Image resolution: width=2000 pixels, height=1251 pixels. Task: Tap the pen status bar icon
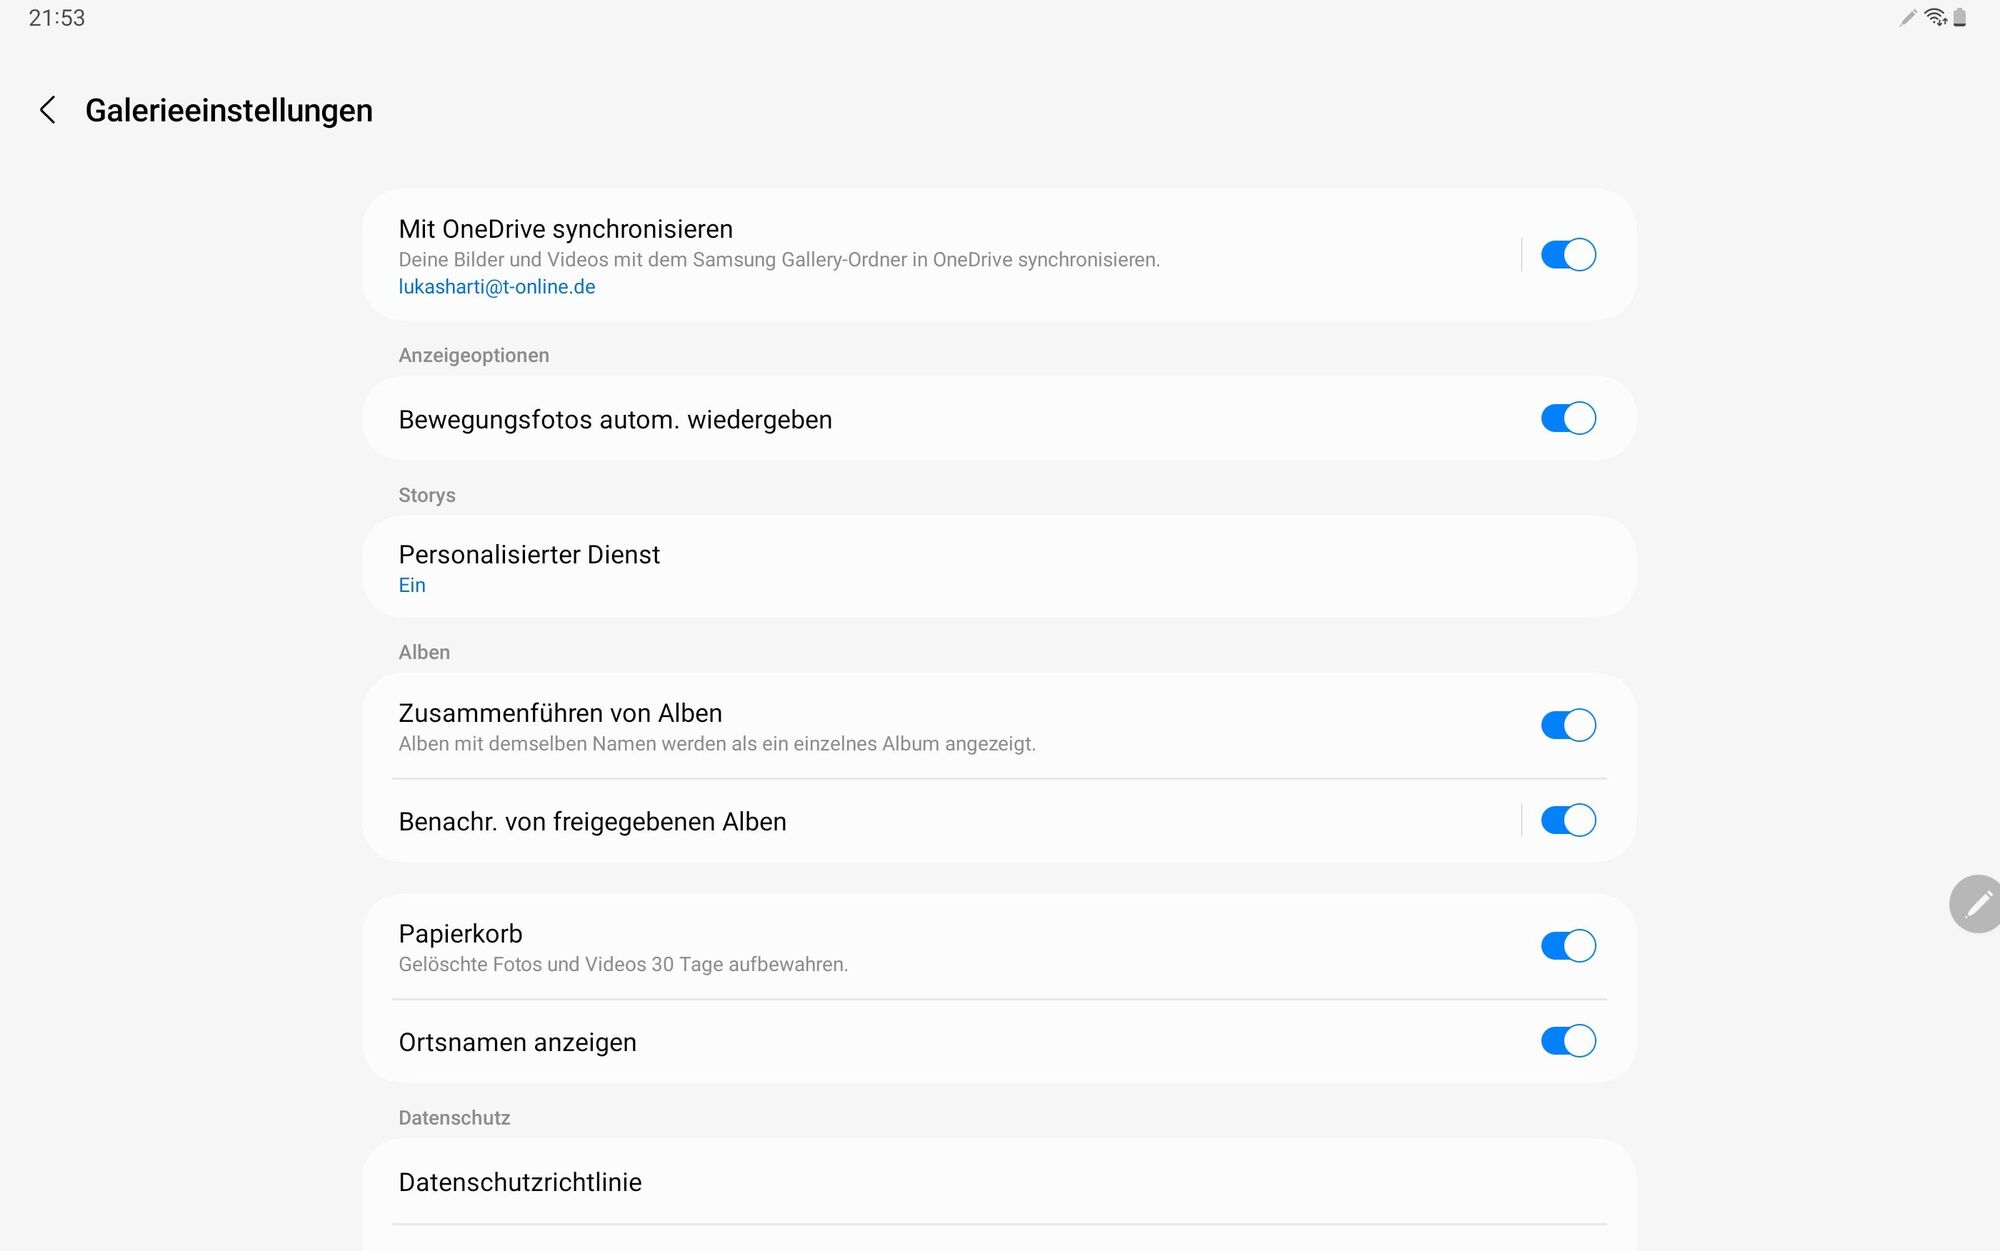tap(1908, 18)
